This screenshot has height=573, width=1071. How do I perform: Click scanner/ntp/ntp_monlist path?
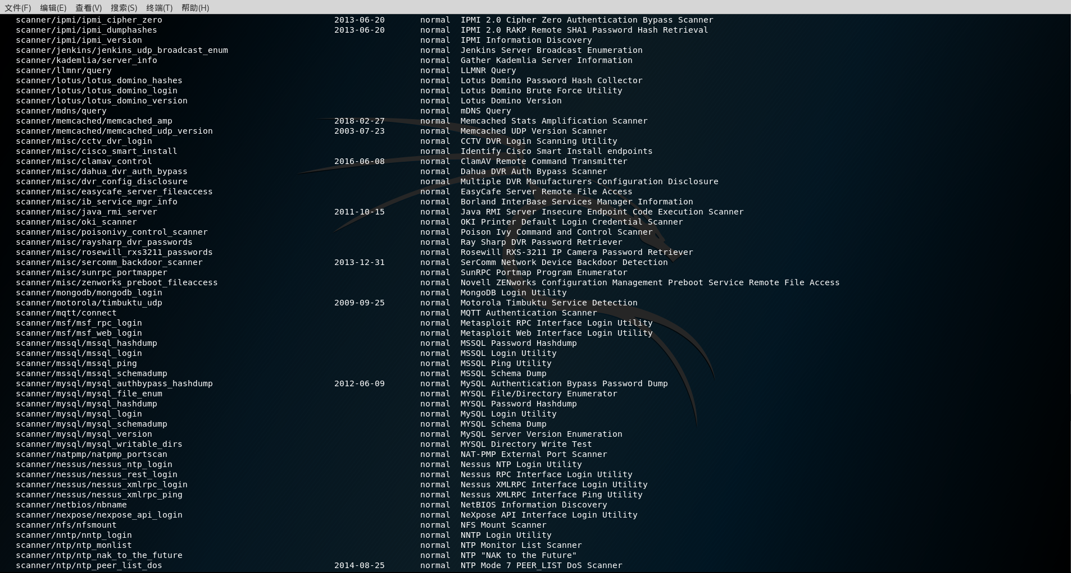click(x=74, y=545)
